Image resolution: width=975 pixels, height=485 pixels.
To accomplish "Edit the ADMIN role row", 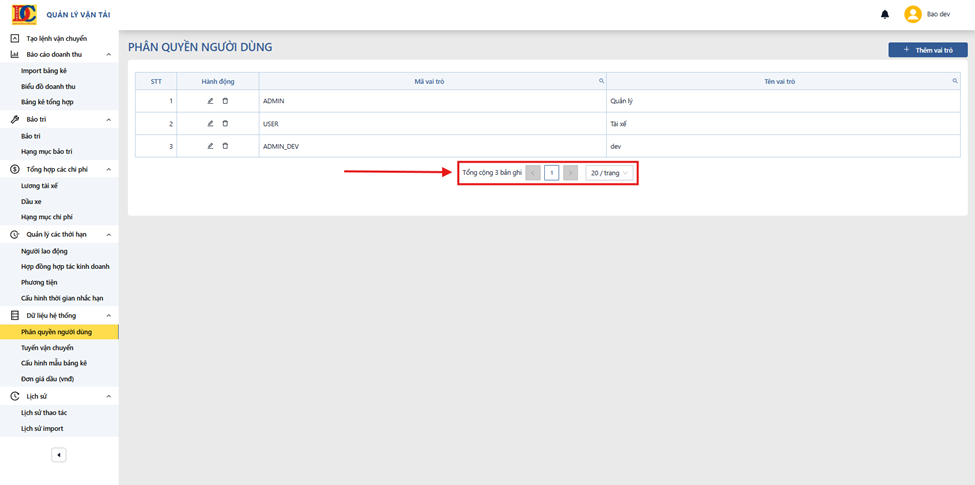I will 210,101.
